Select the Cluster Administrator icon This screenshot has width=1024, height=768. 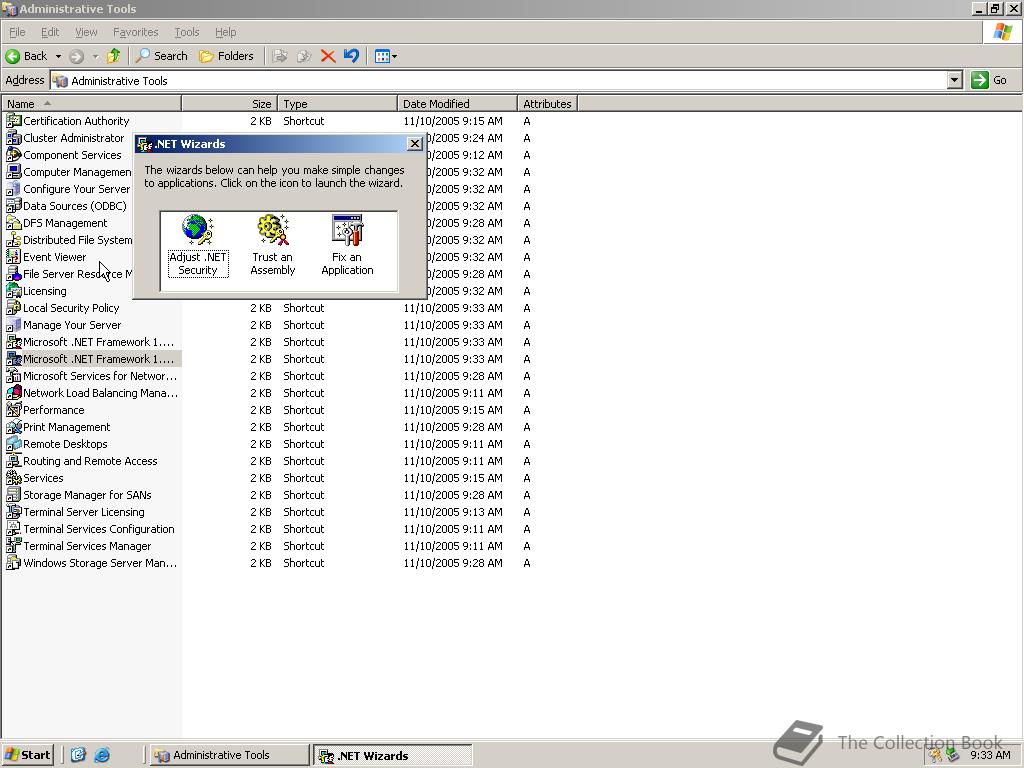pos(13,138)
